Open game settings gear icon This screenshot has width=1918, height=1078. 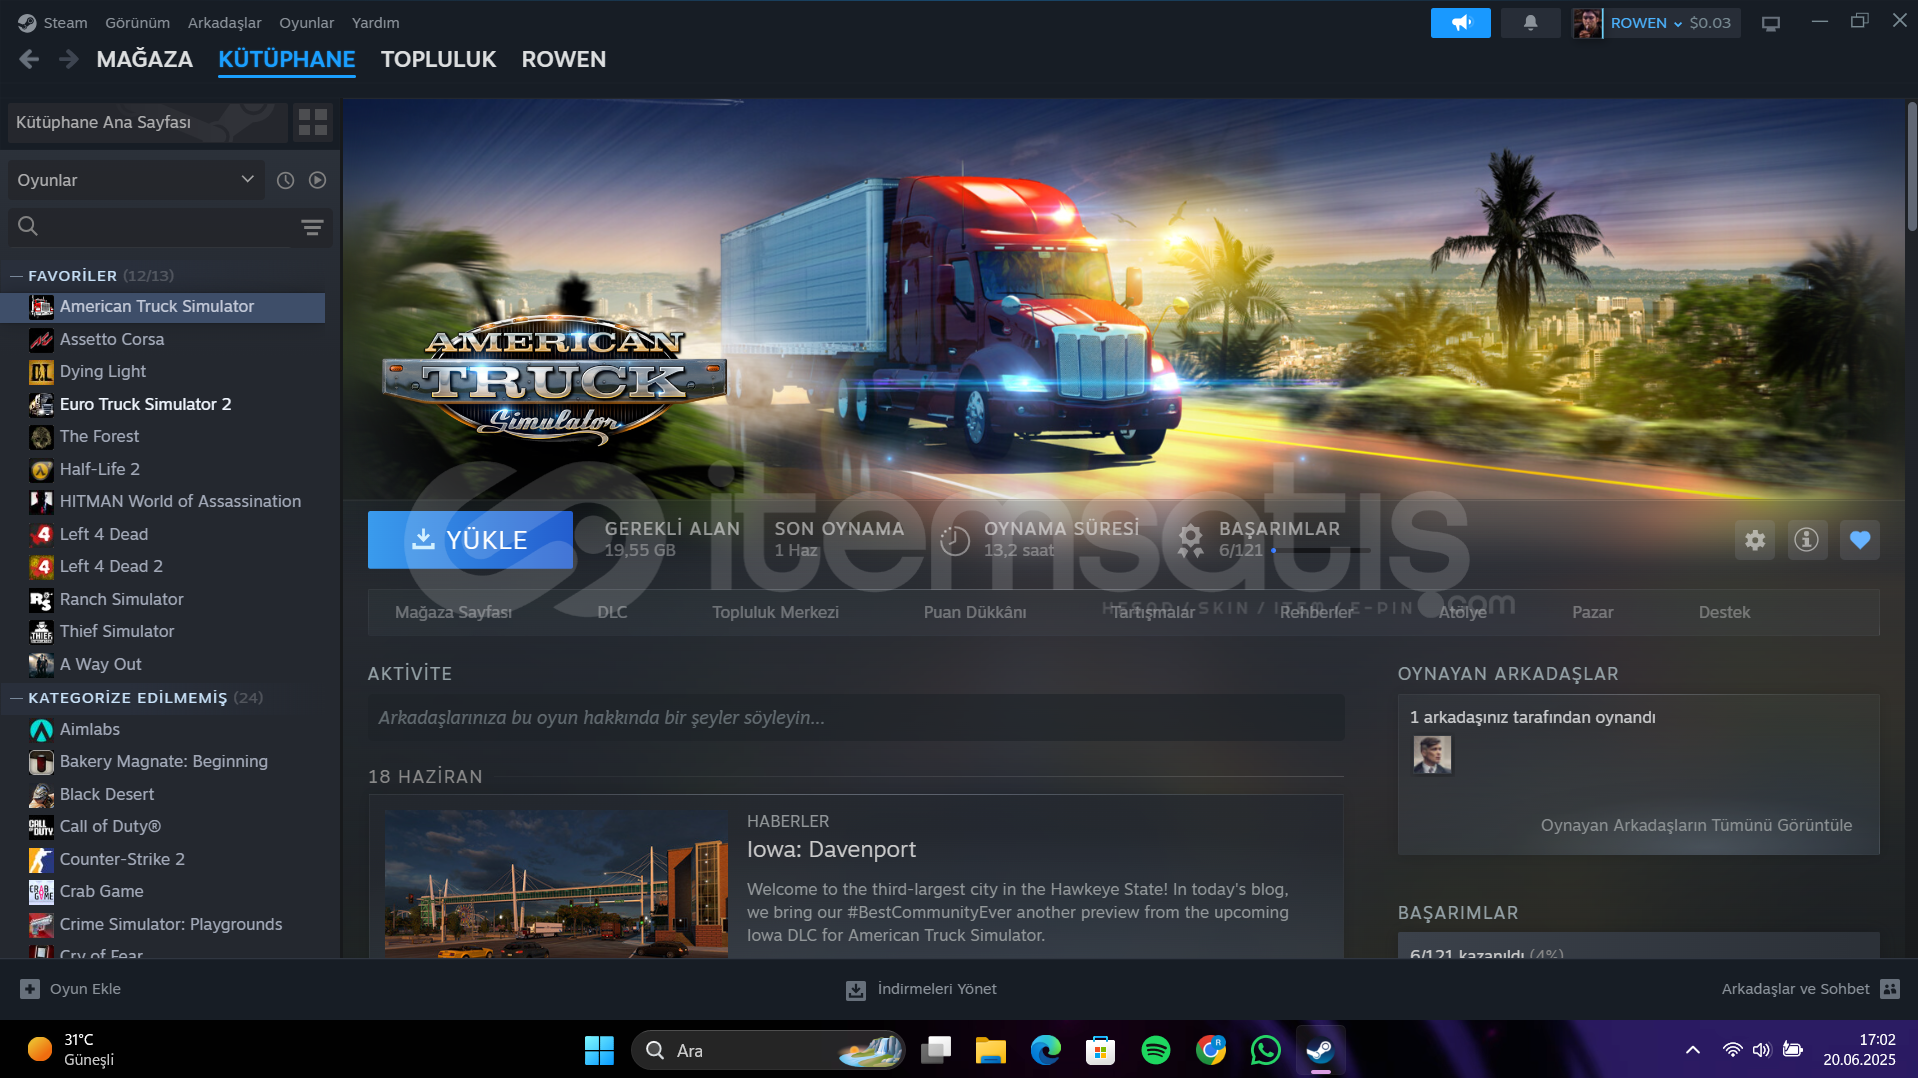[x=1754, y=540]
